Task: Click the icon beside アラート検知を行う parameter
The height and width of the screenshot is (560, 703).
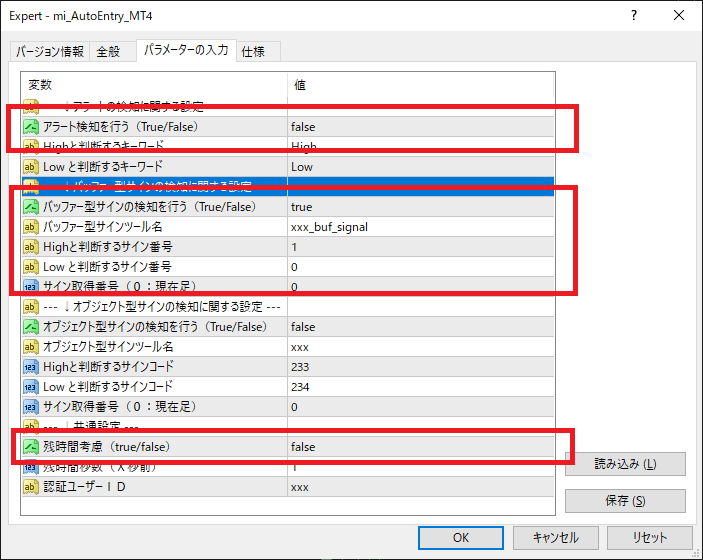Action: (31, 127)
